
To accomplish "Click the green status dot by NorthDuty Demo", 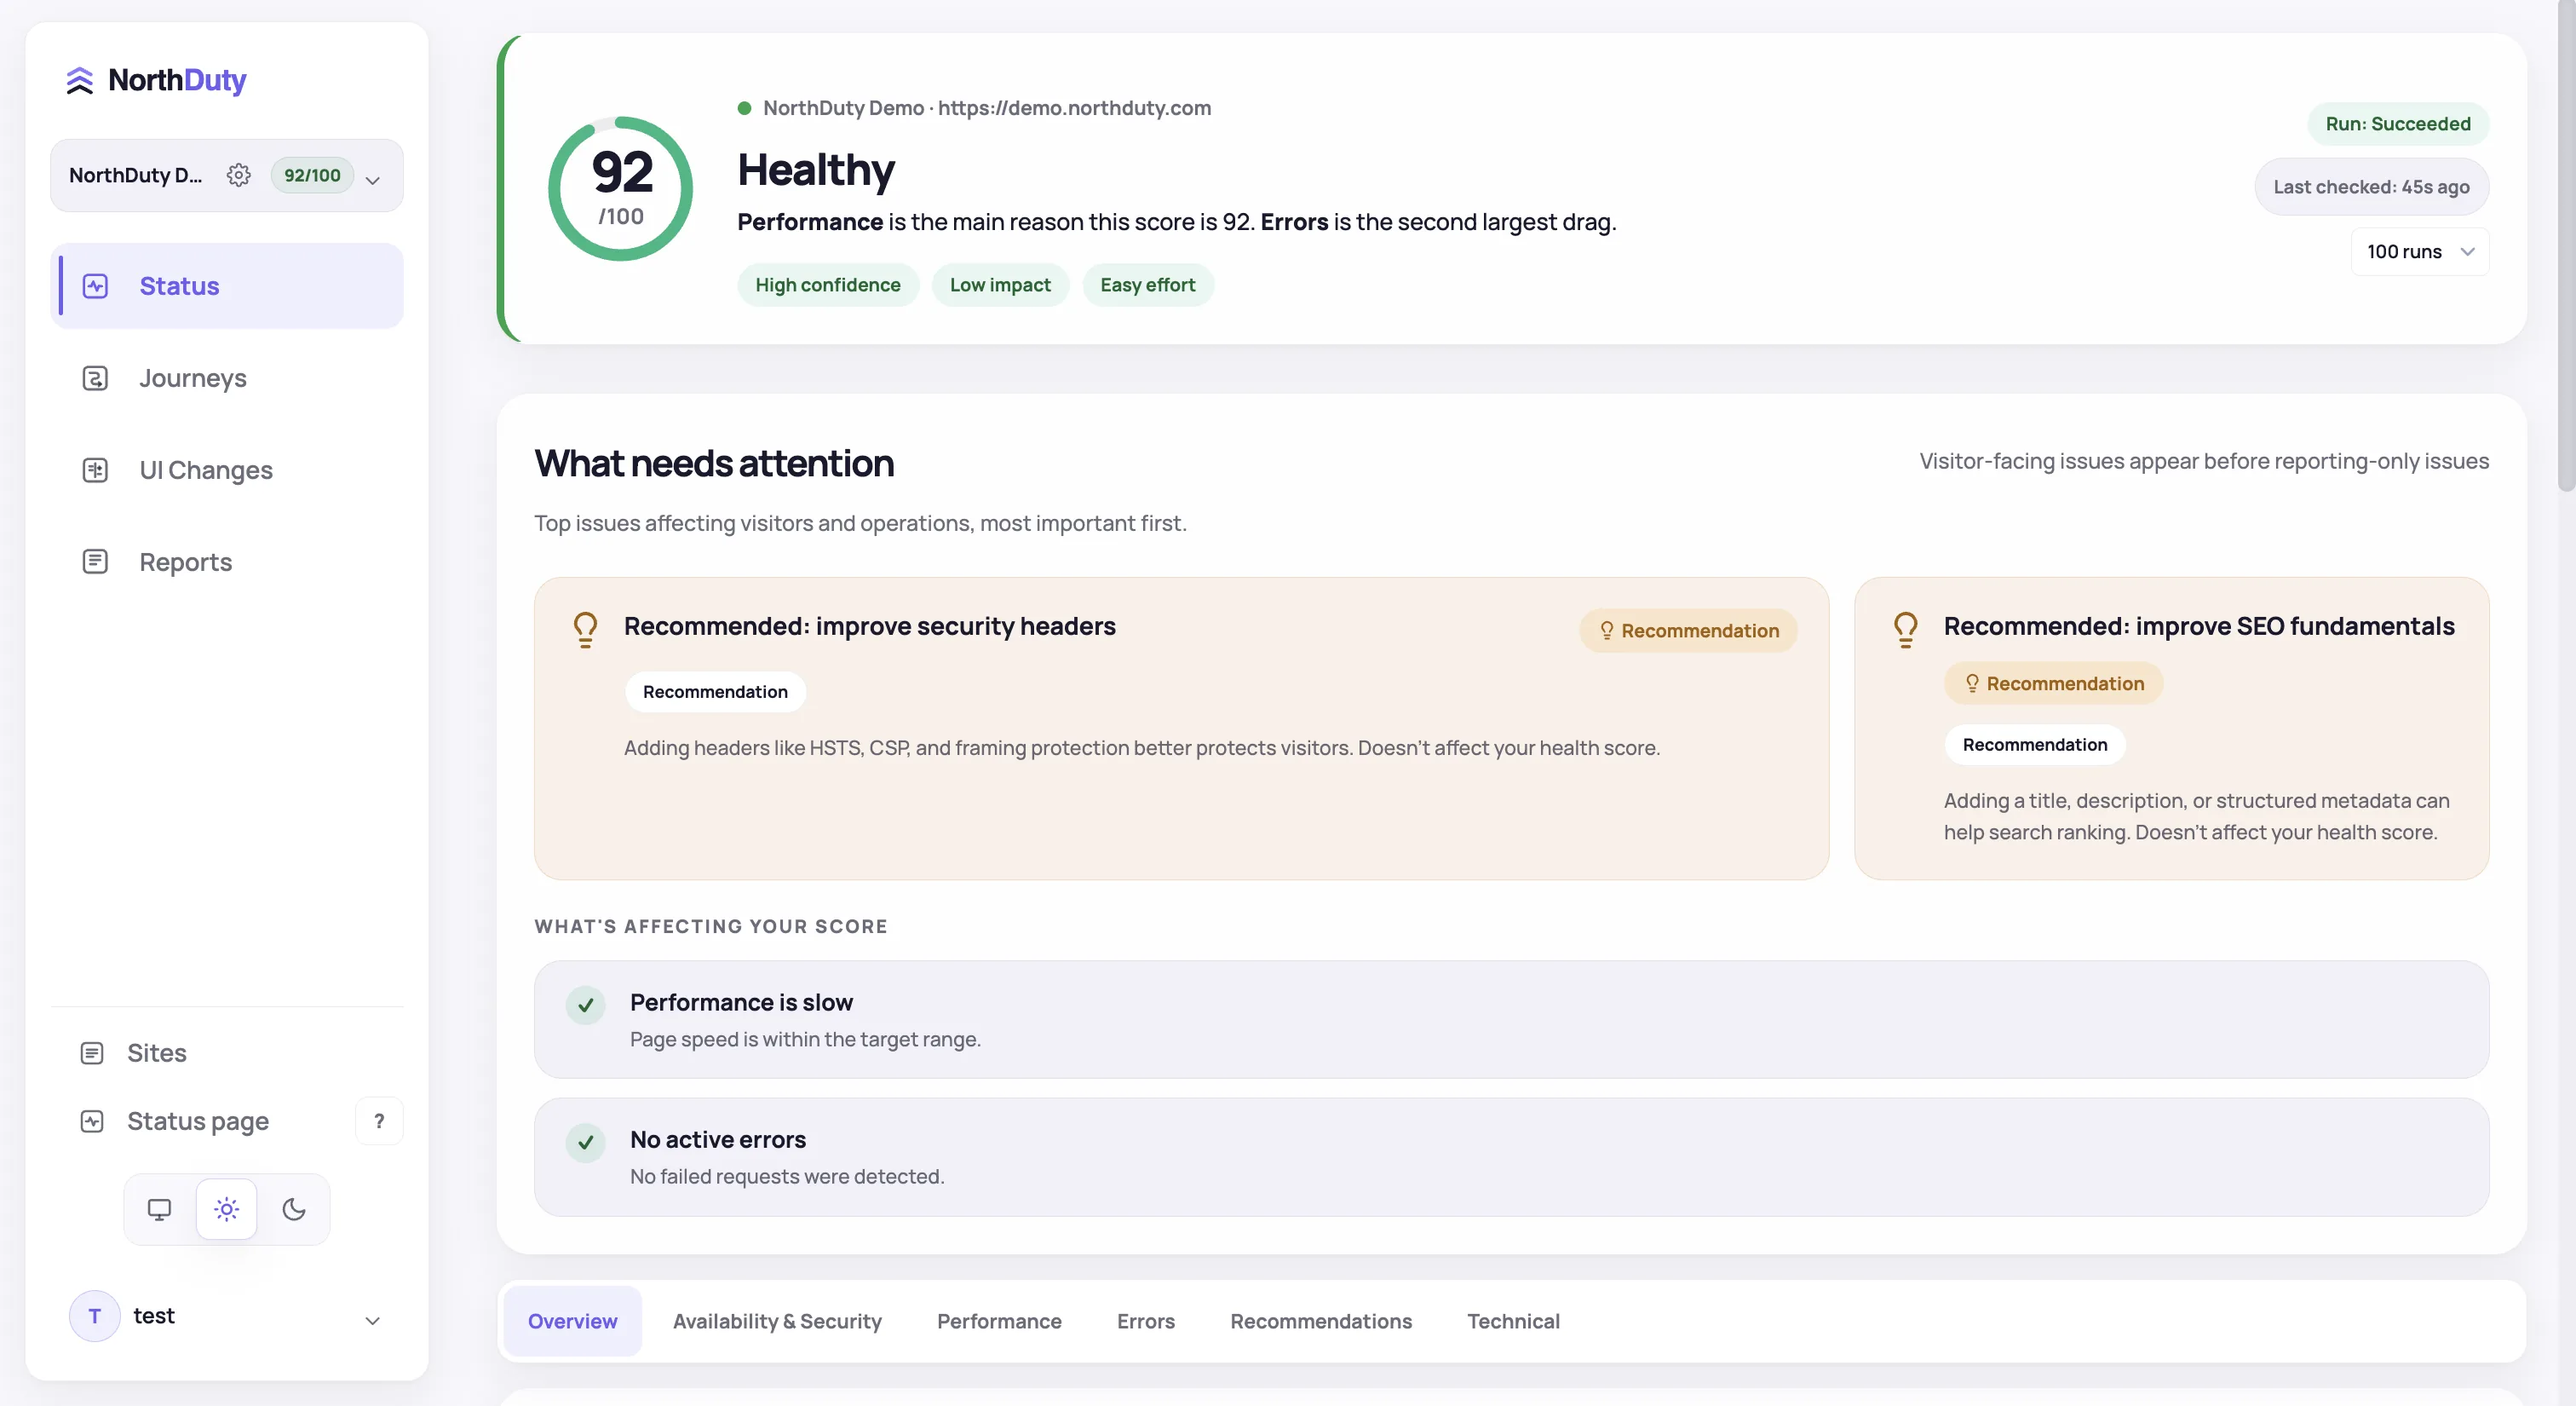I will click(744, 108).
